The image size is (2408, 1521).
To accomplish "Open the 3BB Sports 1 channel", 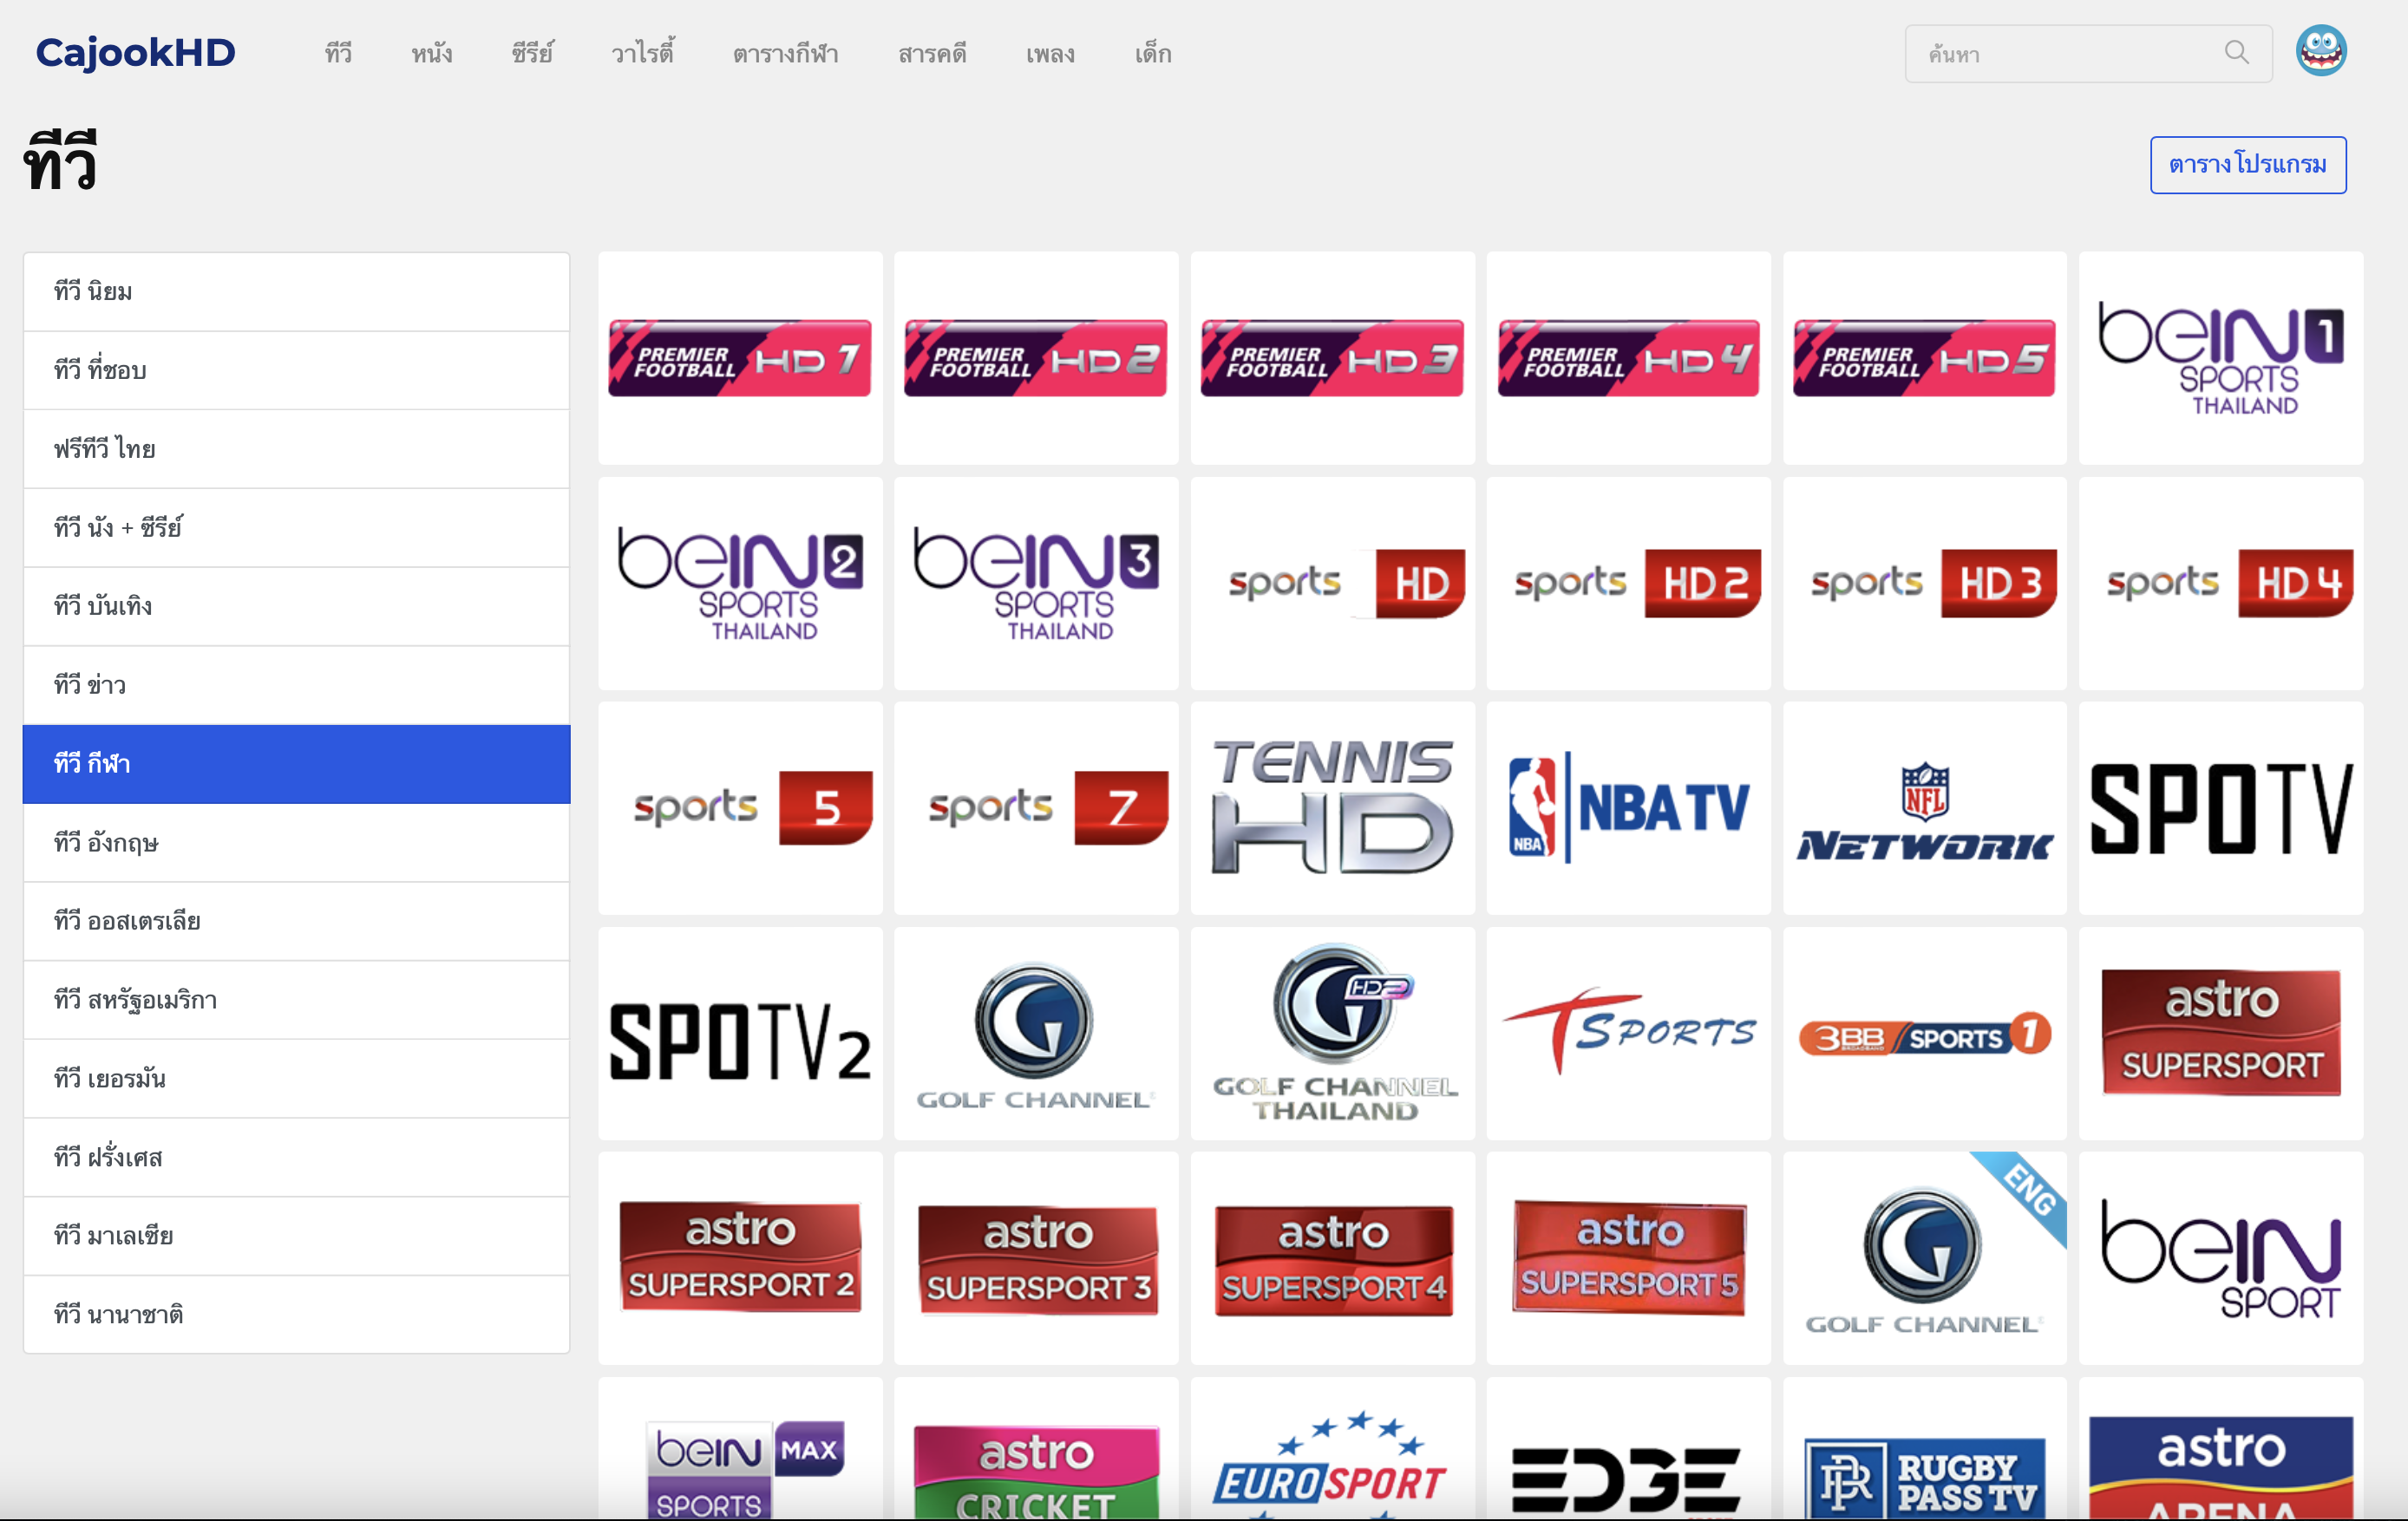I will pyautogui.click(x=1924, y=1033).
